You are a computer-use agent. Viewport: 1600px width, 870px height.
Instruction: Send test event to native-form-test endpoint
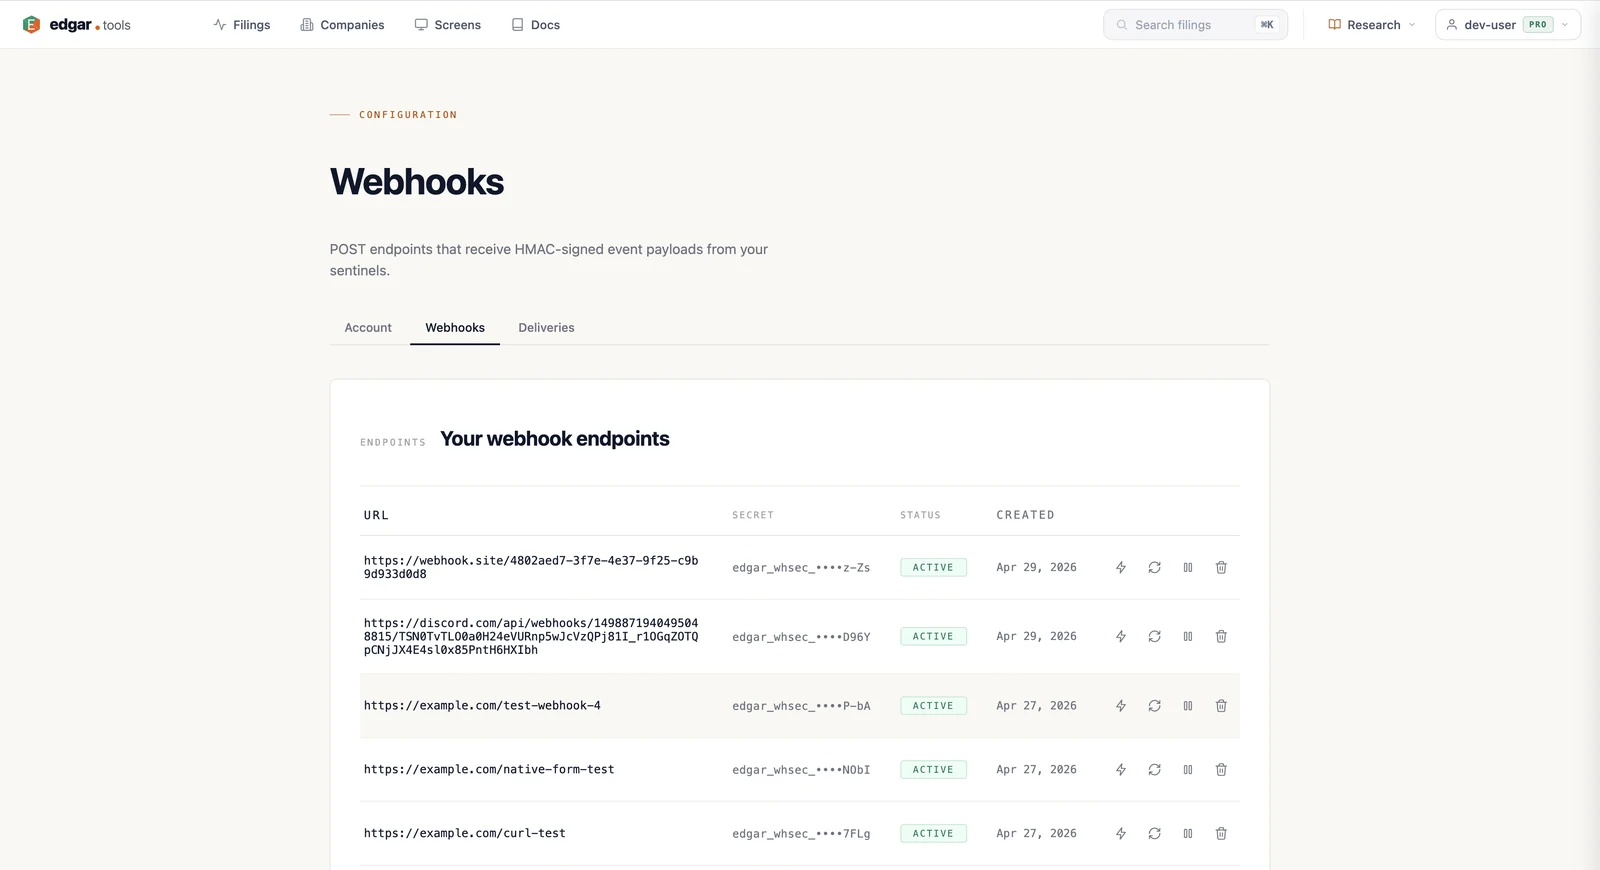[x=1121, y=770]
